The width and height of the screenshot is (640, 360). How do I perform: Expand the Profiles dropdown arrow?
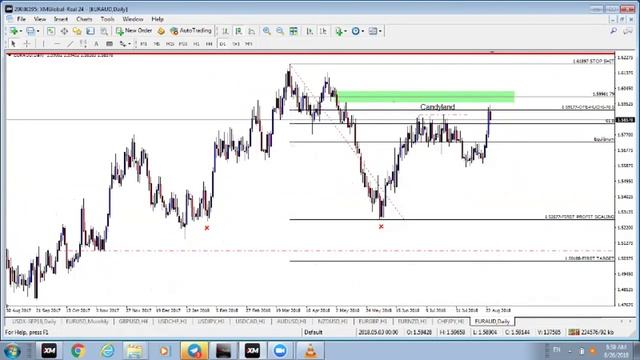pyautogui.click(x=38, y=31)
